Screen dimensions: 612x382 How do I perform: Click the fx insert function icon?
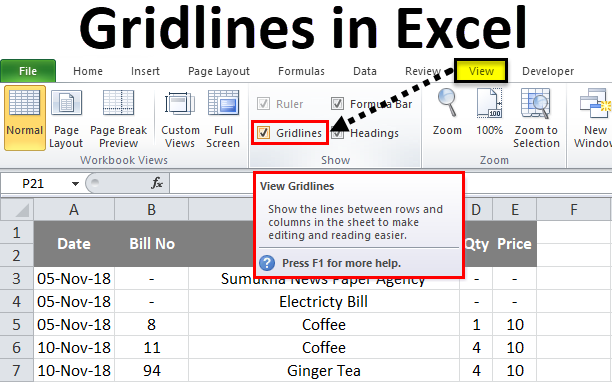click(x=157, y=183)
